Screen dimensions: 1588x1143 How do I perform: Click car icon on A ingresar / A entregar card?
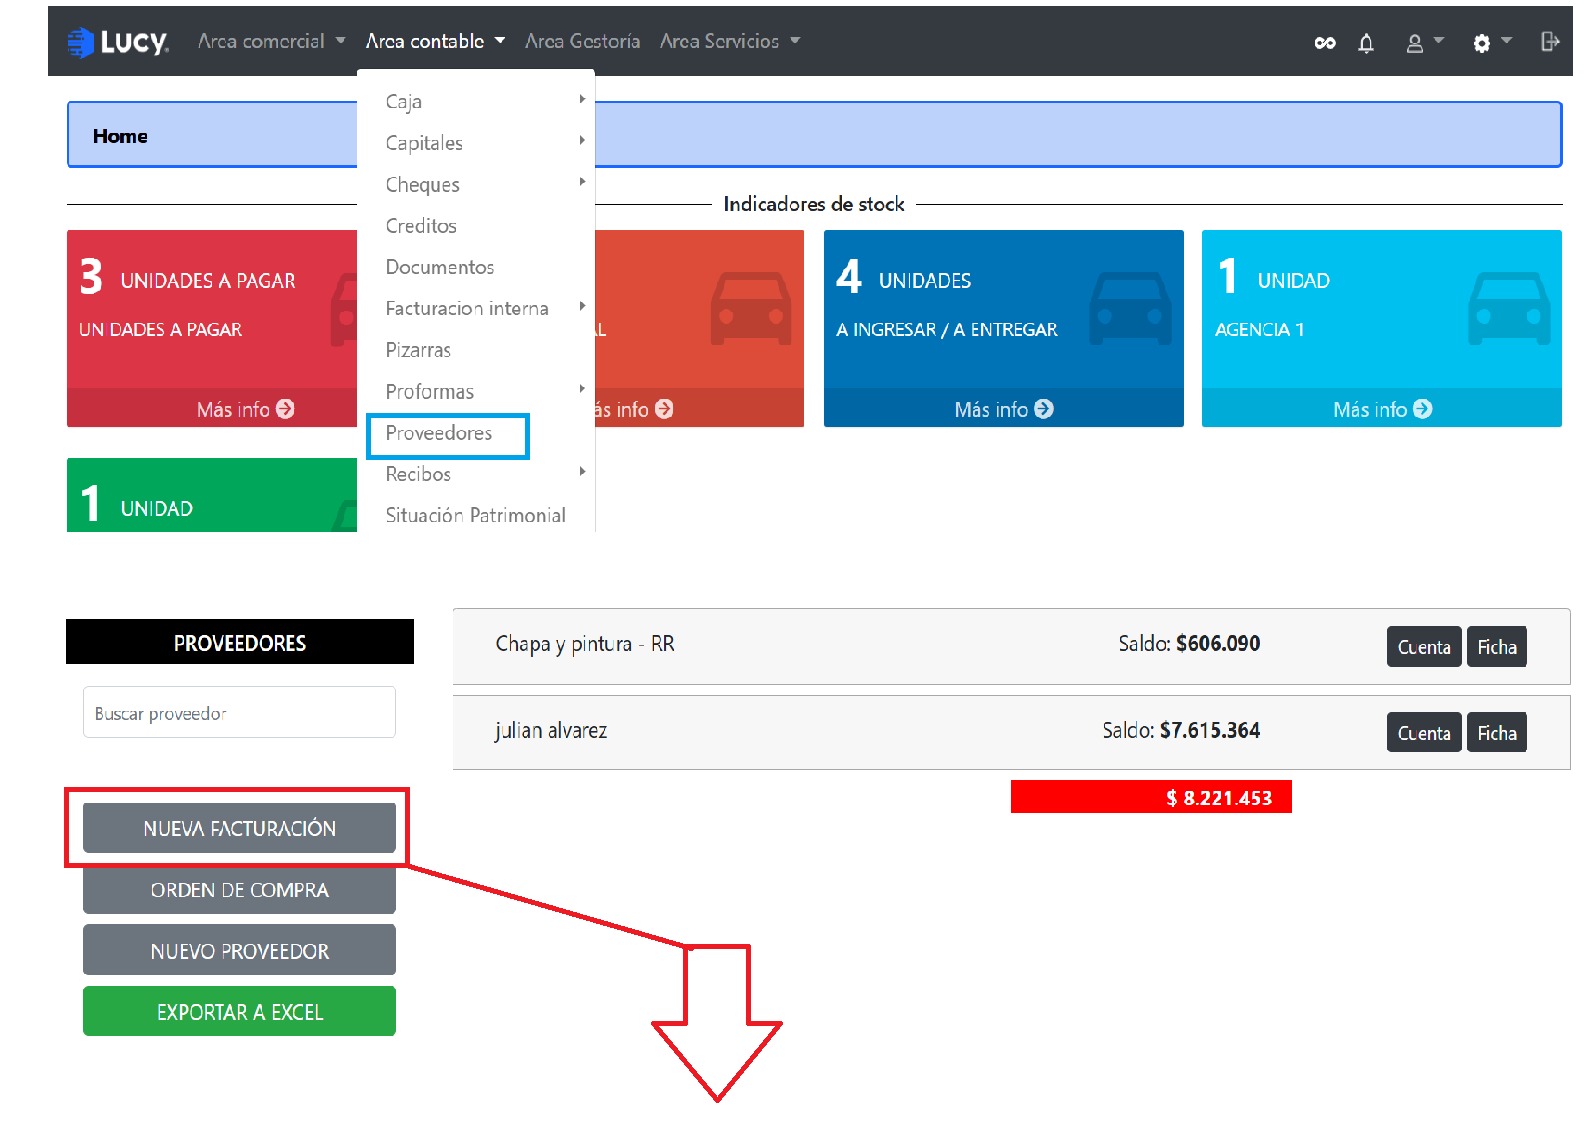click(1130, 308)
